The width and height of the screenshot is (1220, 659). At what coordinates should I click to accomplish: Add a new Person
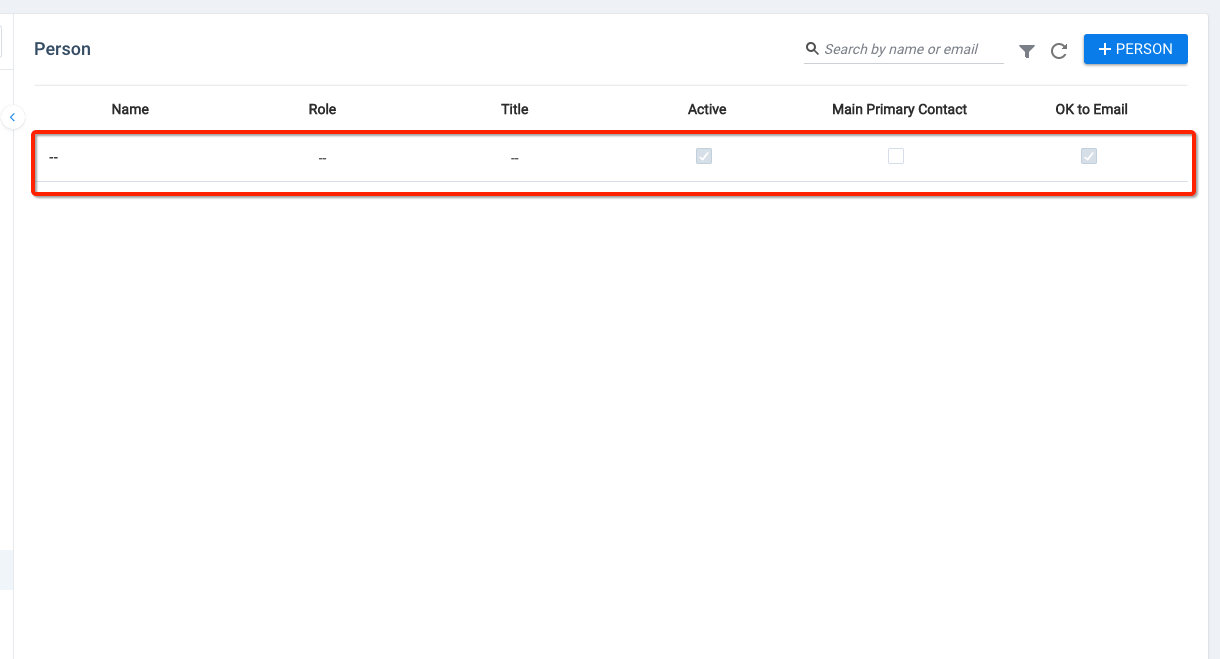pyautogui.click(x=1135, y=49)
